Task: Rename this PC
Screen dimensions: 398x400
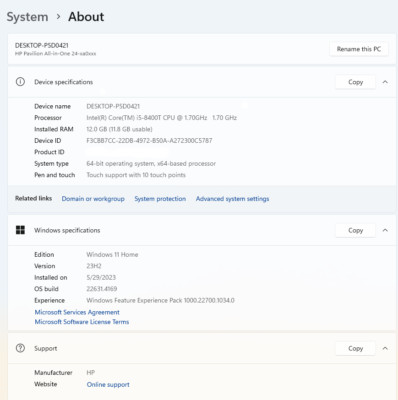Action: pos(359,49)
